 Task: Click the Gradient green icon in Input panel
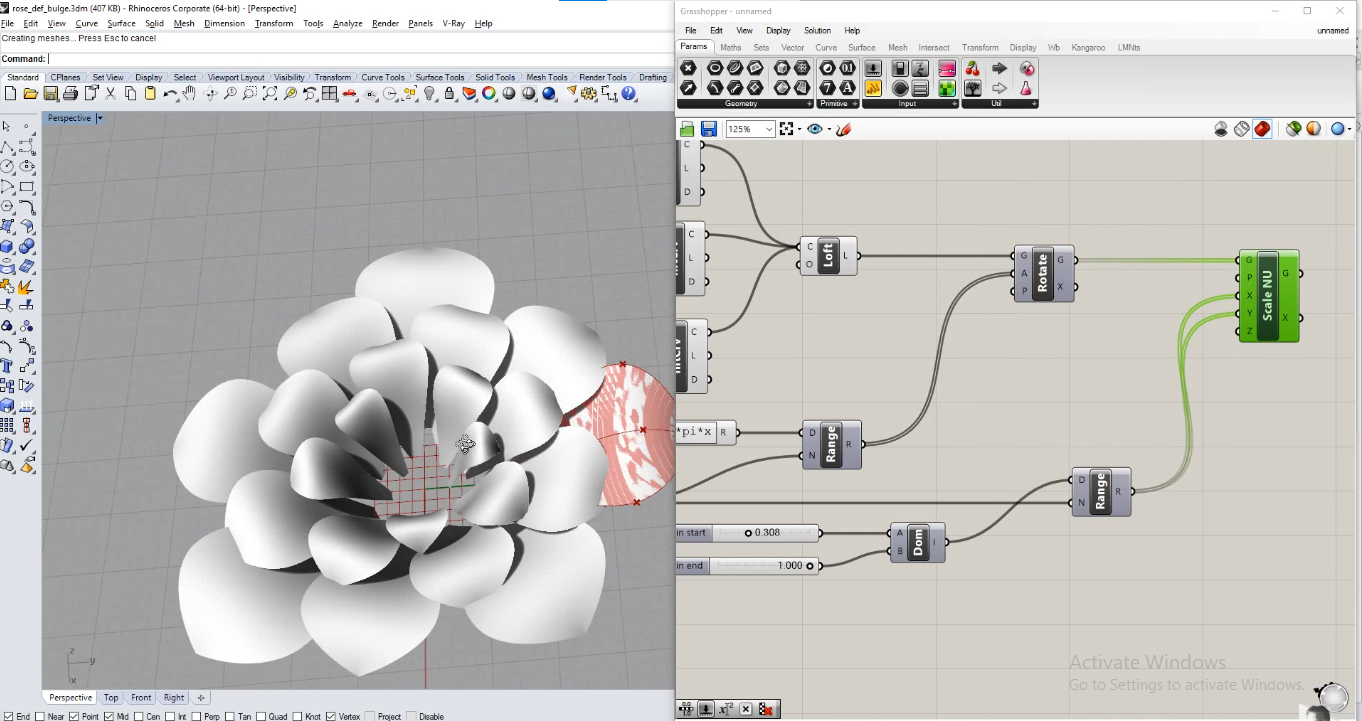(x=946, y=88)
